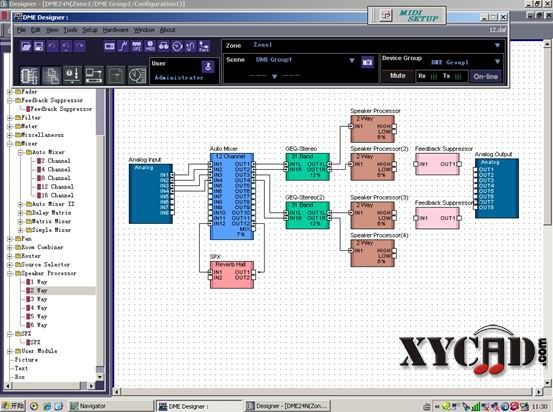This screenshot has height=412, width=553.
Task: Open the MIDI setup icon in toolbar
Action: click(x=150, y=46)
